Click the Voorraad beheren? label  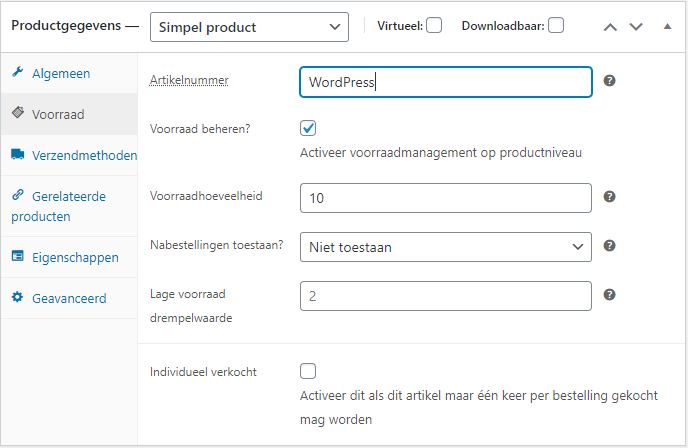[x=200, y=129]
